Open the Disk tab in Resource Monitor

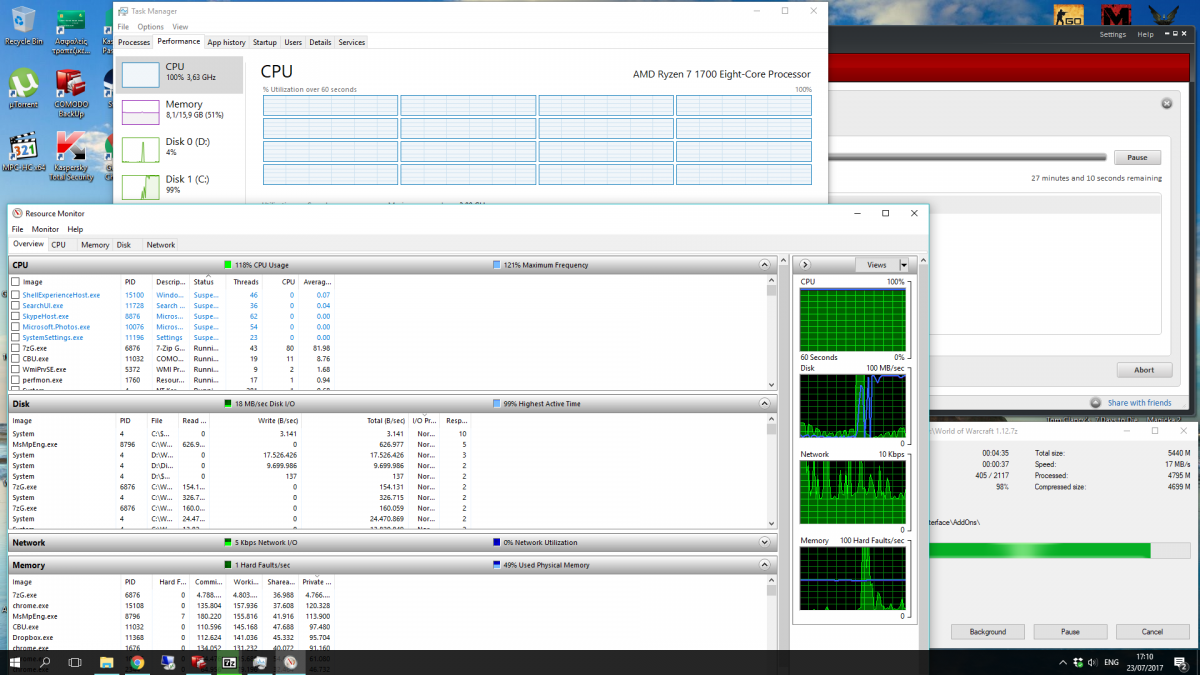coord(124,244)
